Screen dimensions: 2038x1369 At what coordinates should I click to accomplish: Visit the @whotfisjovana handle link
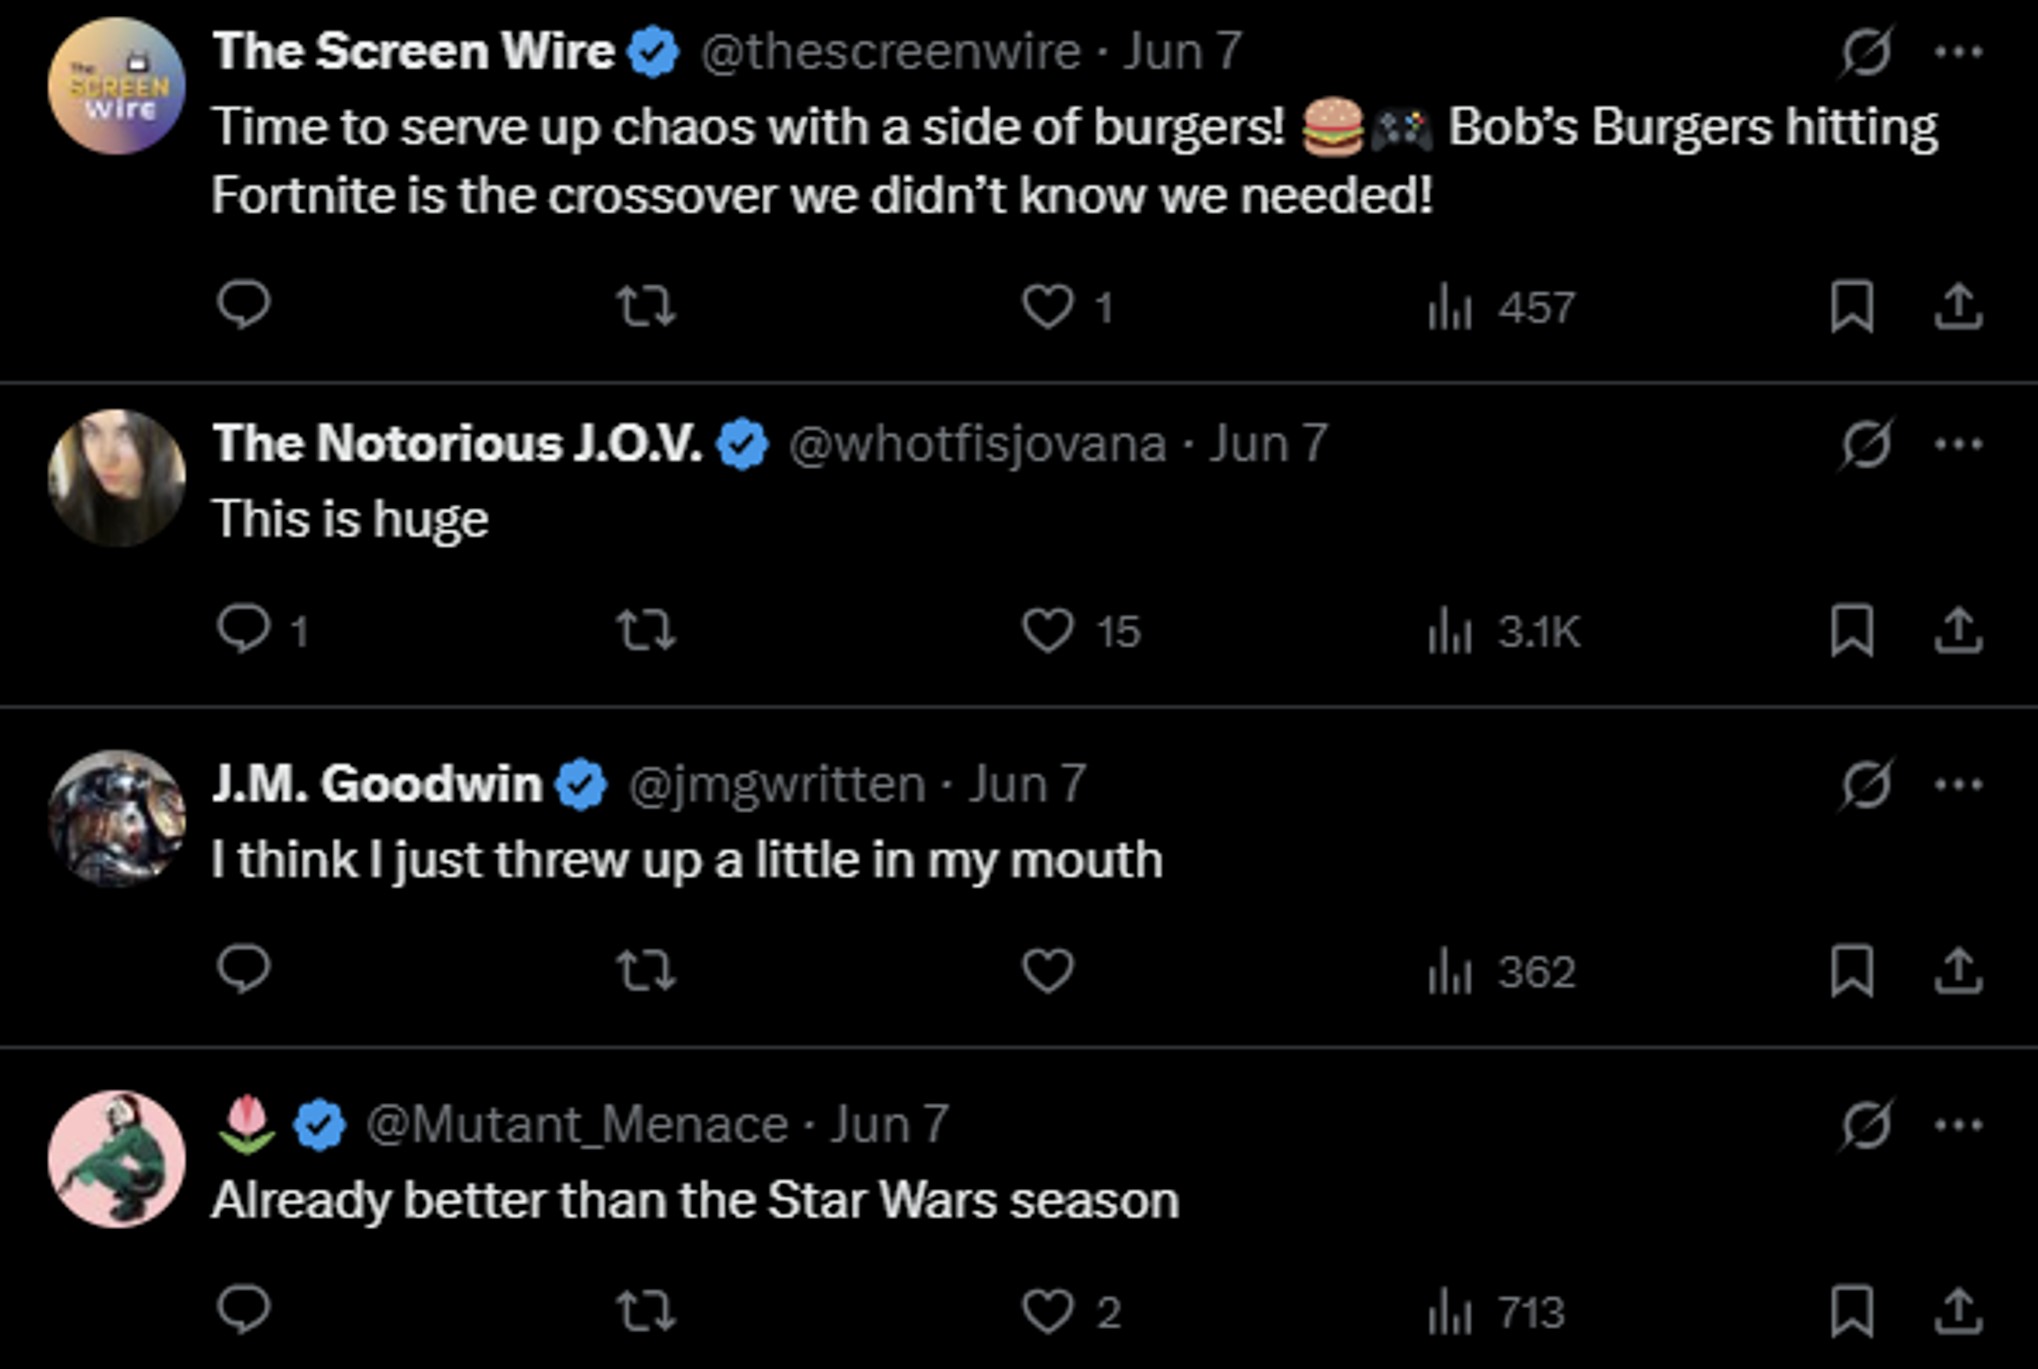click(x=977, y=444)
